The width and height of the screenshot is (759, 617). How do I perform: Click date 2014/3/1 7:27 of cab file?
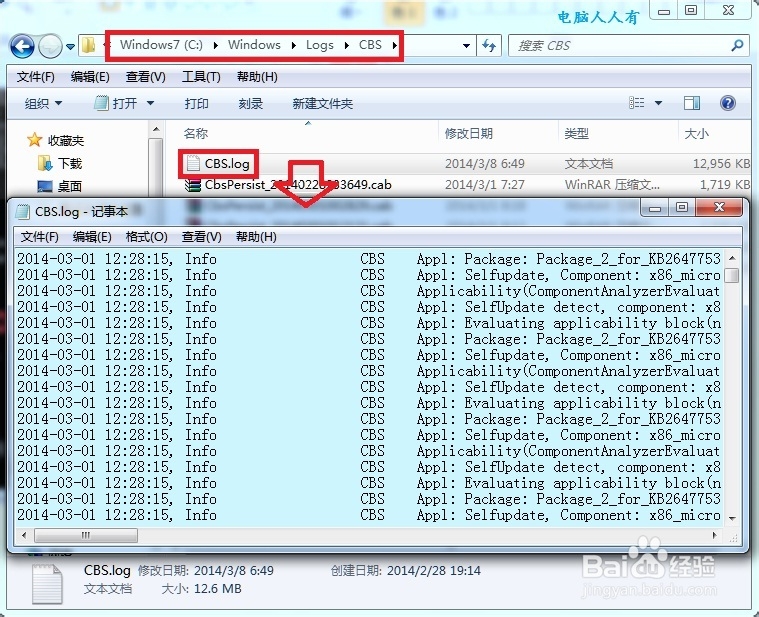click(x=485, y=184)
